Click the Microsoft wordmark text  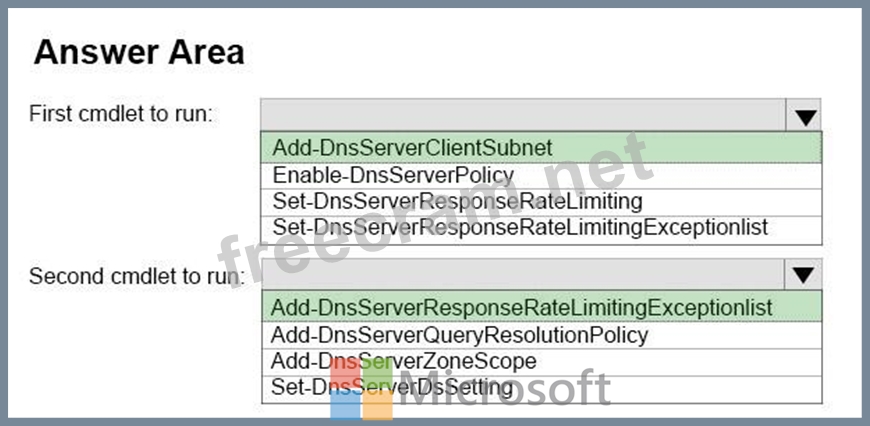[x=505, y=390]
